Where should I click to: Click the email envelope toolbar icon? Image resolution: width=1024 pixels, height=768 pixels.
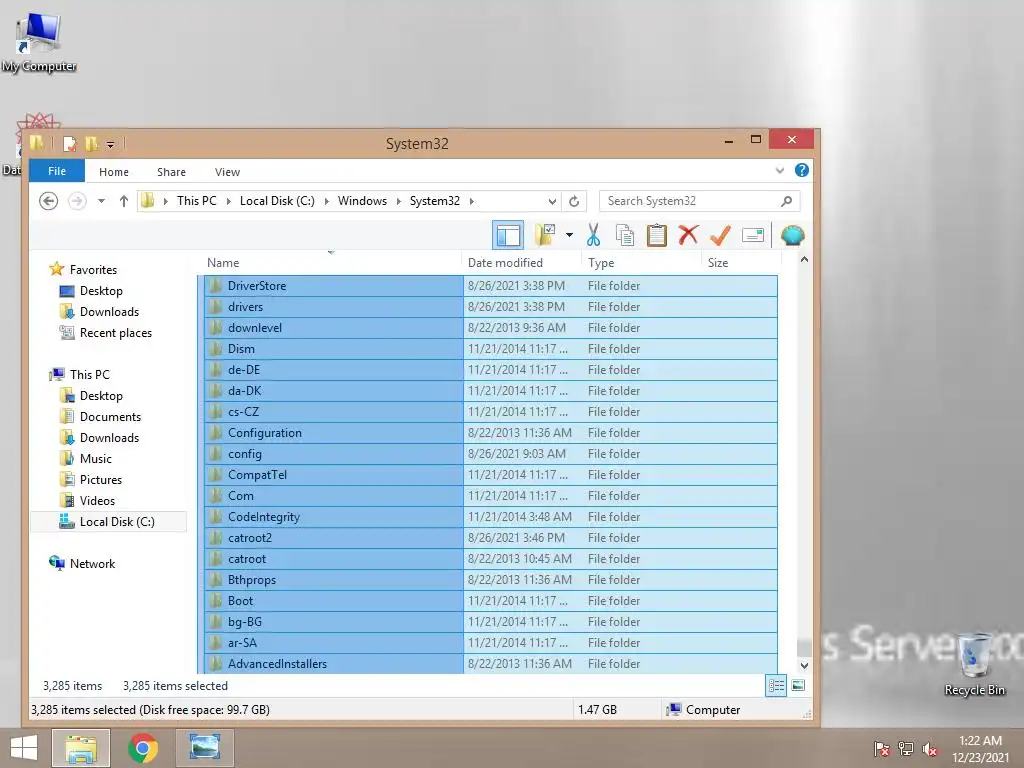coord(753,235)
